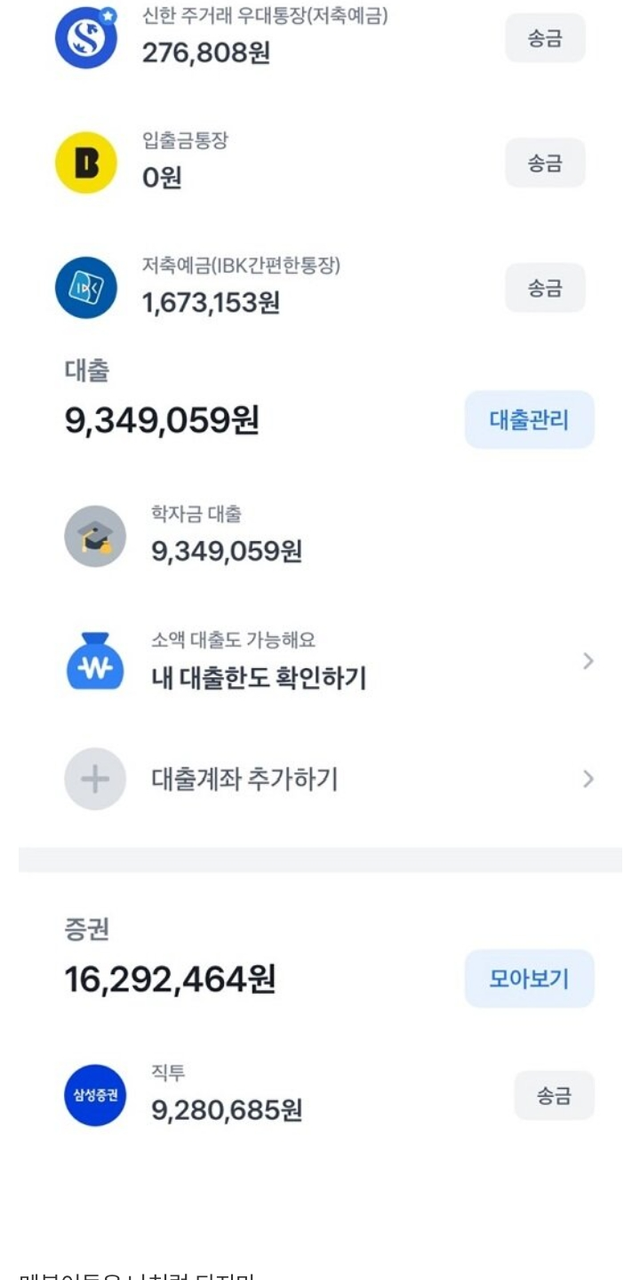Tap the blue money bag icon
This screenshot has width=640, height=1280.
(x=95, y=662)
